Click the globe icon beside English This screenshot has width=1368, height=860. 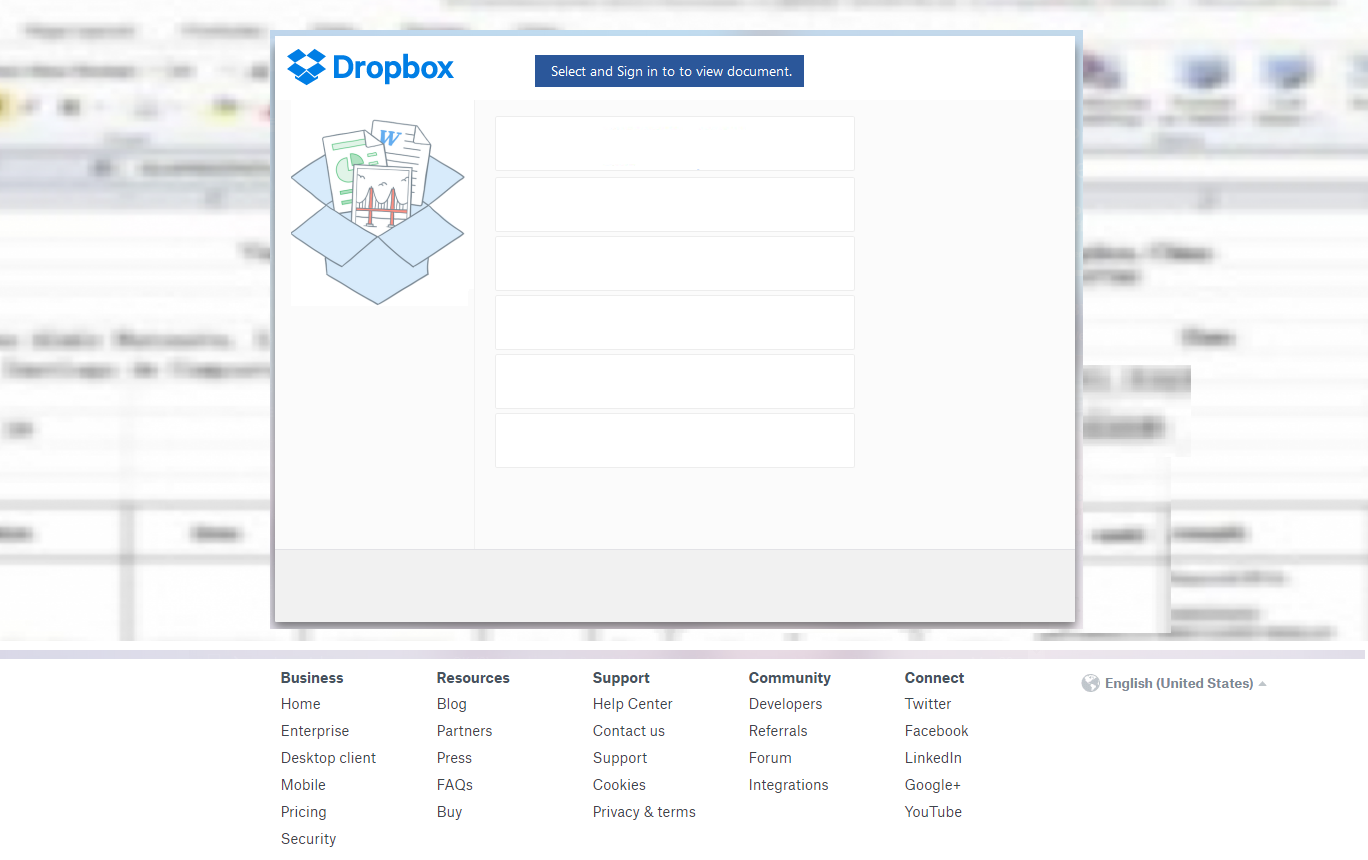1091,684
